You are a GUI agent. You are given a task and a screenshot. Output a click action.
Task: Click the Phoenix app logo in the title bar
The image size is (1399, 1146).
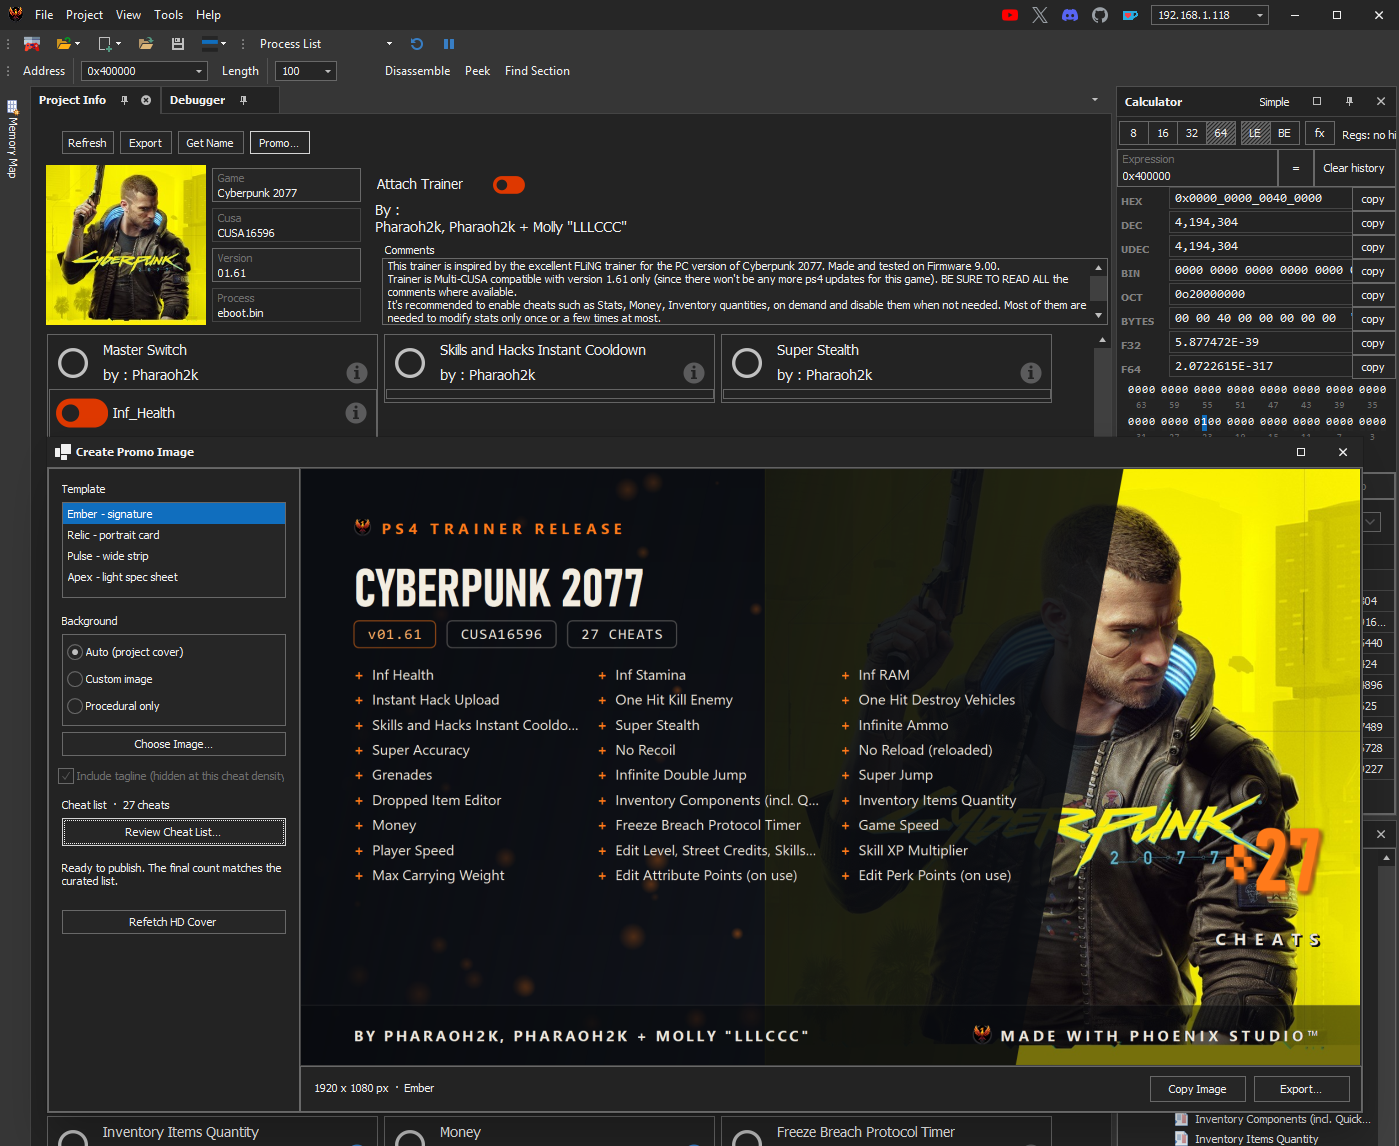point(15,14)
